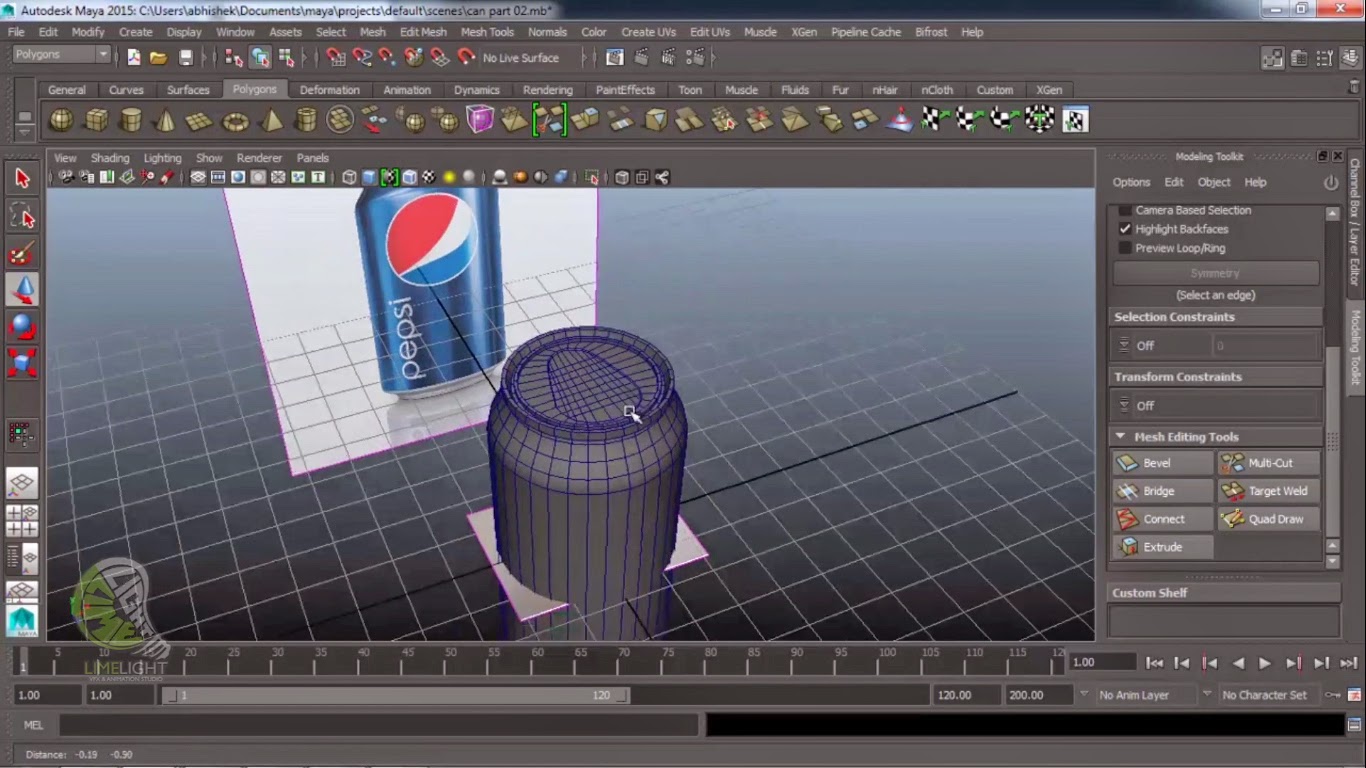This screenshot has height=768, width=1366.
Task: Click the MEL command line input
Action: point(381,724)
